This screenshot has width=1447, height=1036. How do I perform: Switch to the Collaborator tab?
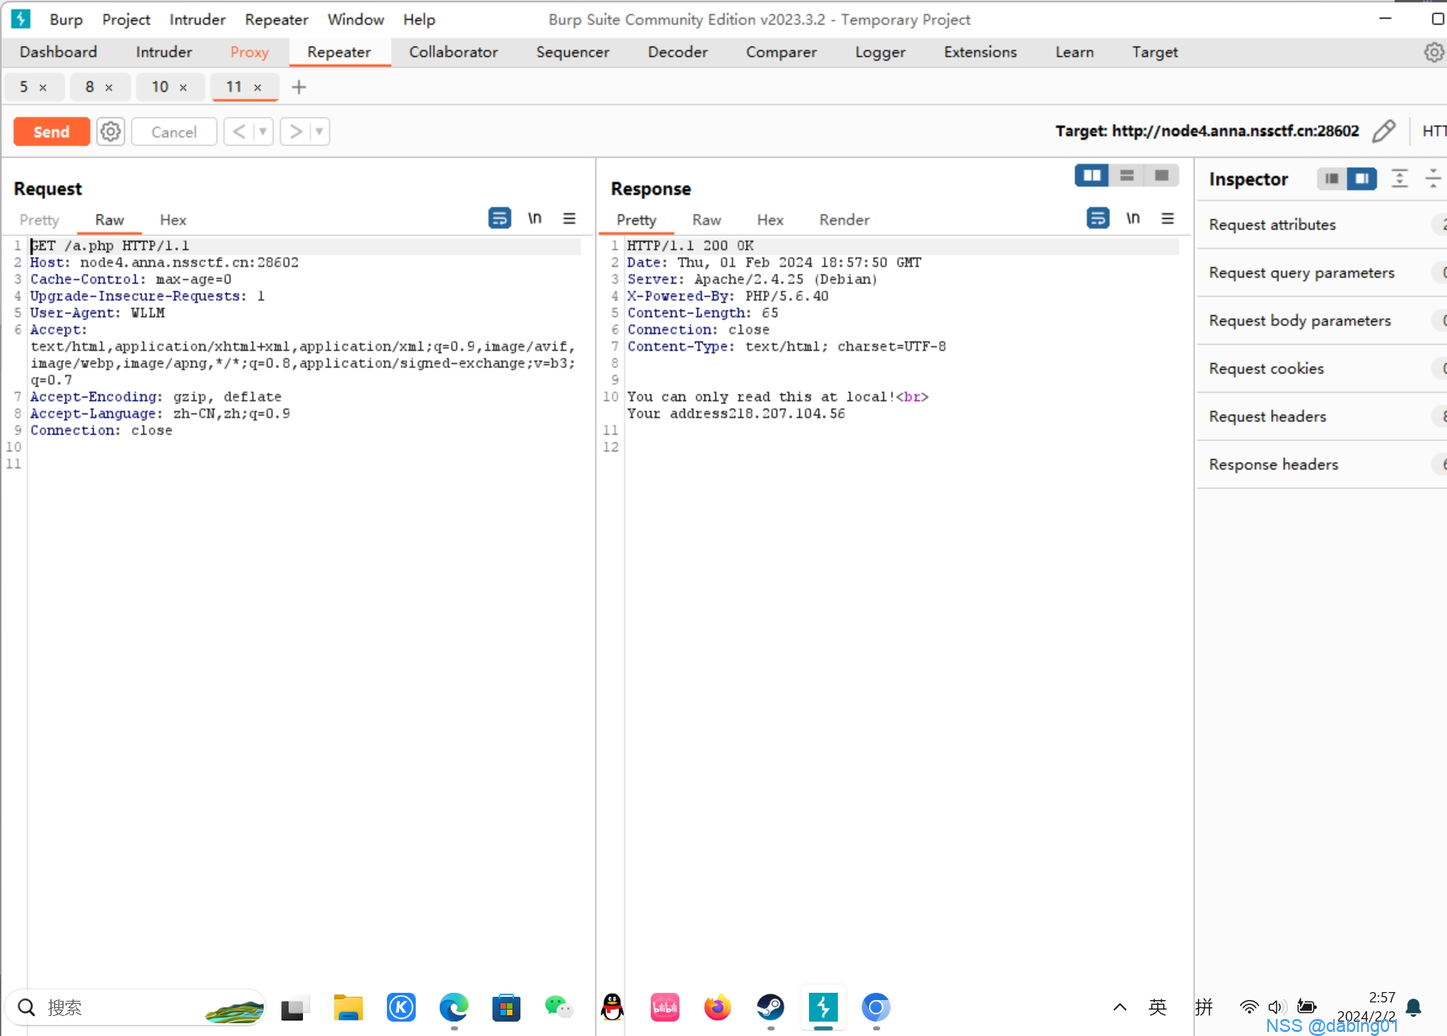[453, 52]
